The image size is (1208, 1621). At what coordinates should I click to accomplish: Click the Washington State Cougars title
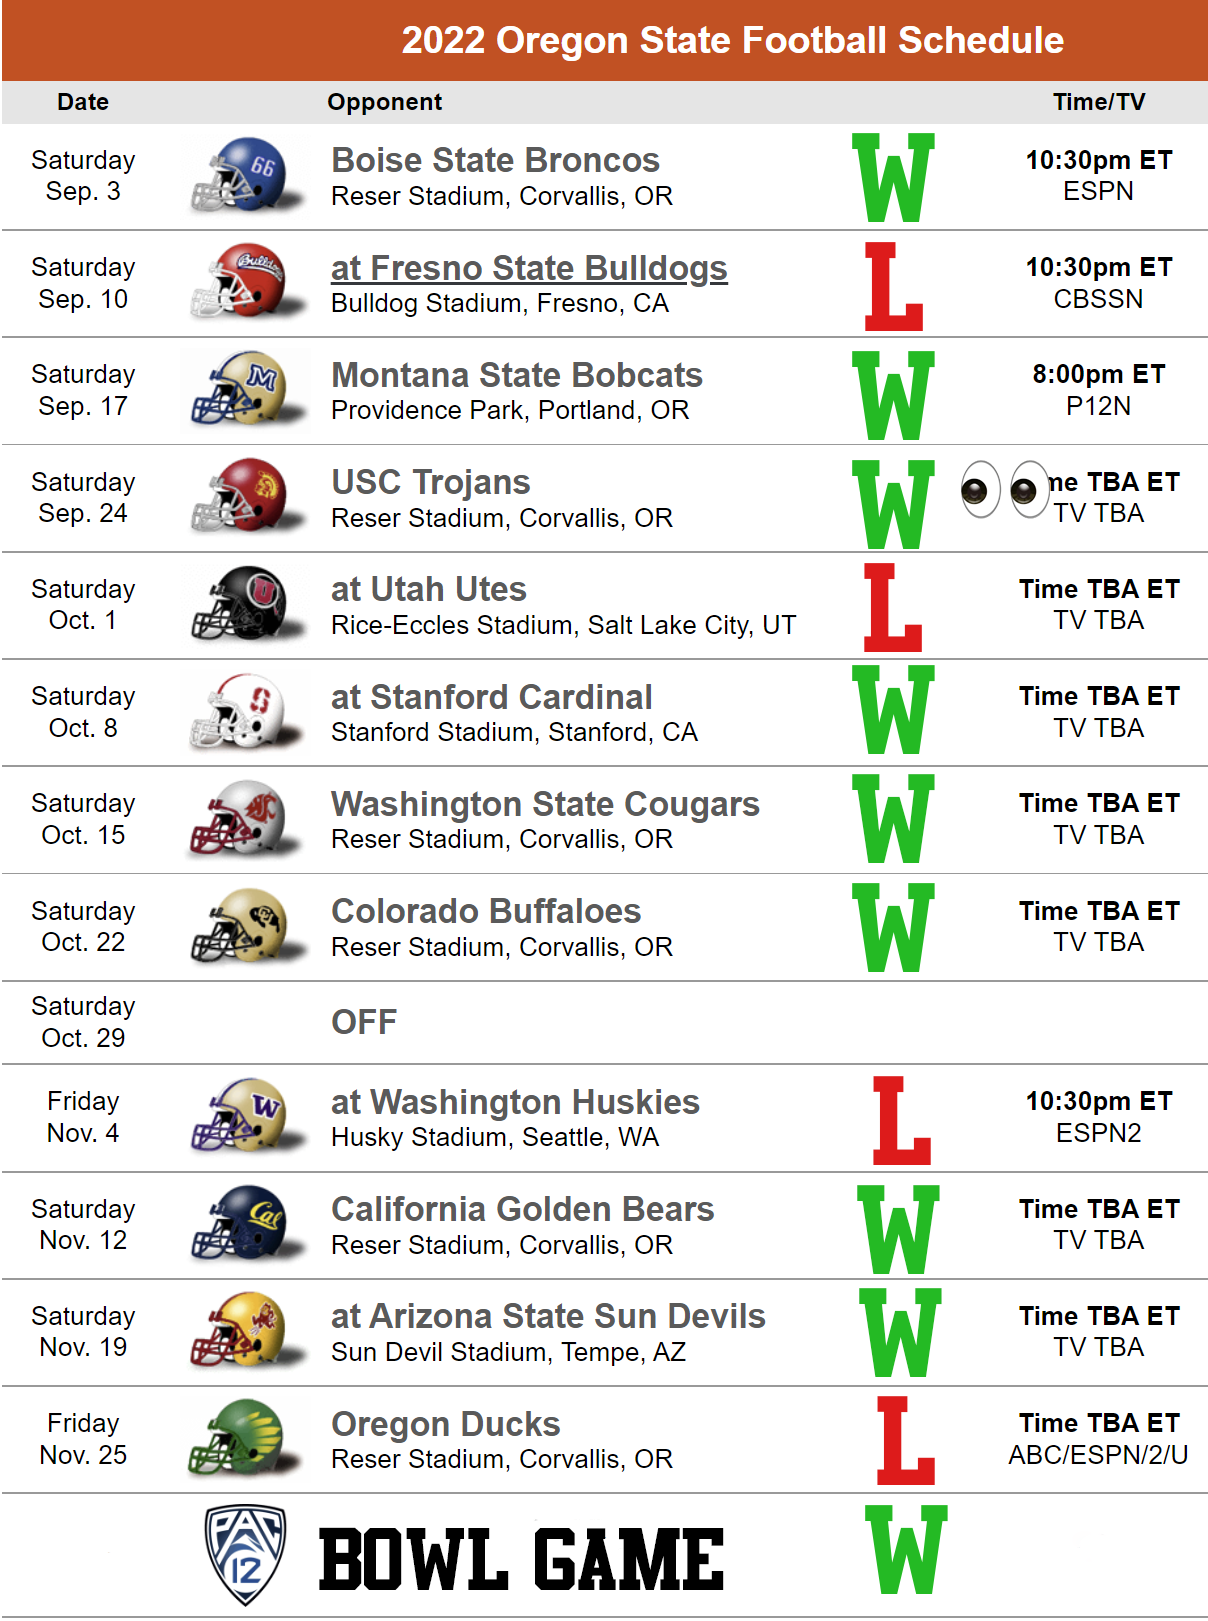point(545,804)
